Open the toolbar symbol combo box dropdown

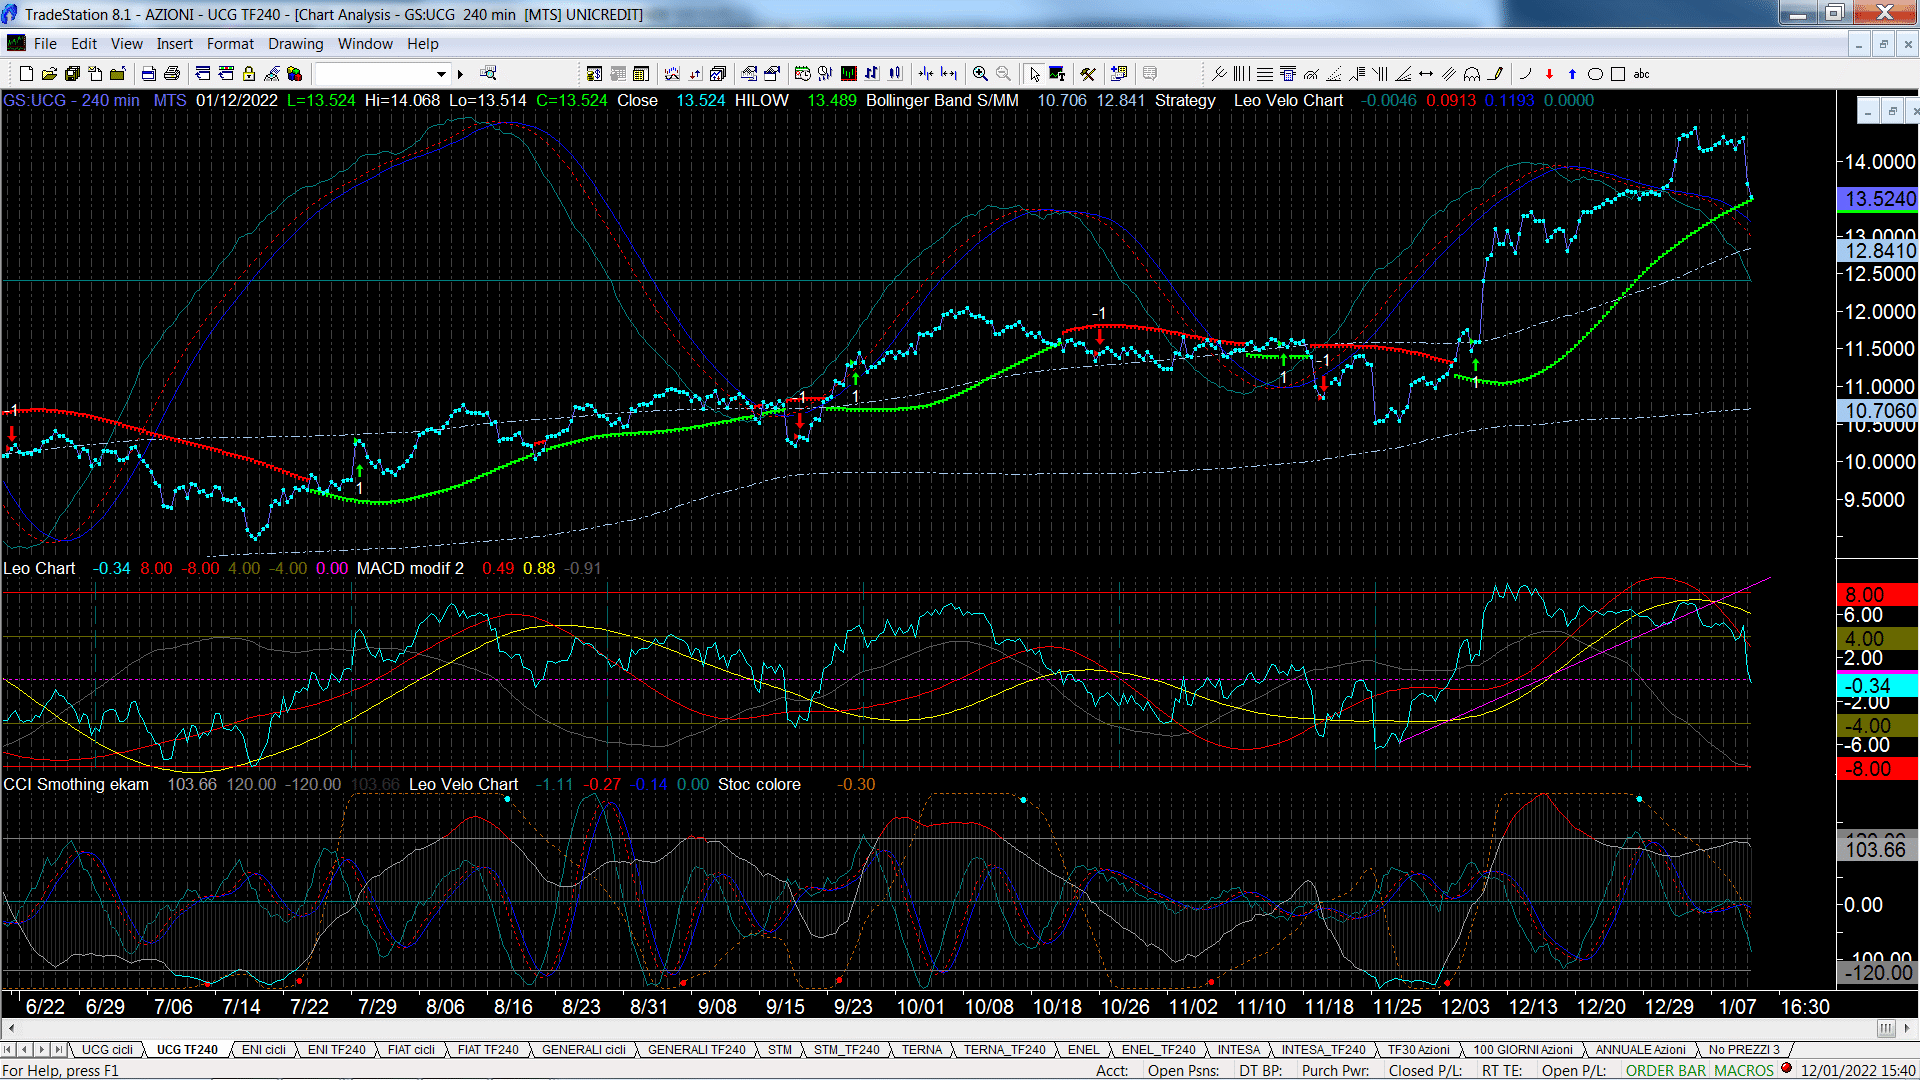tap(441, 73)
